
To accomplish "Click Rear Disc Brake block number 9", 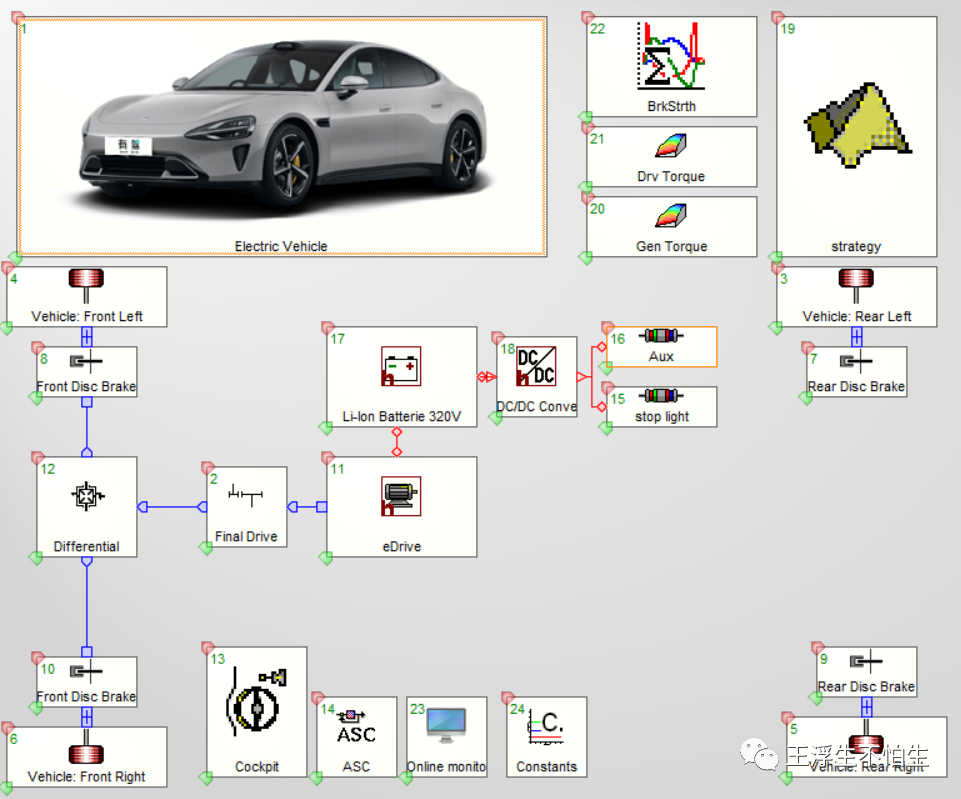I will tap(867, 672).
